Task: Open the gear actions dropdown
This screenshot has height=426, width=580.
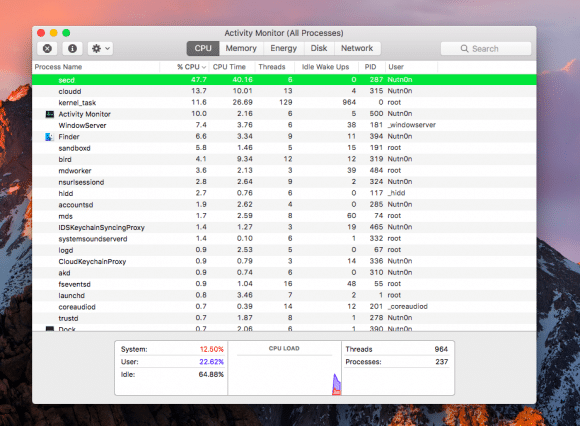Action: click(x=100, y=48)
